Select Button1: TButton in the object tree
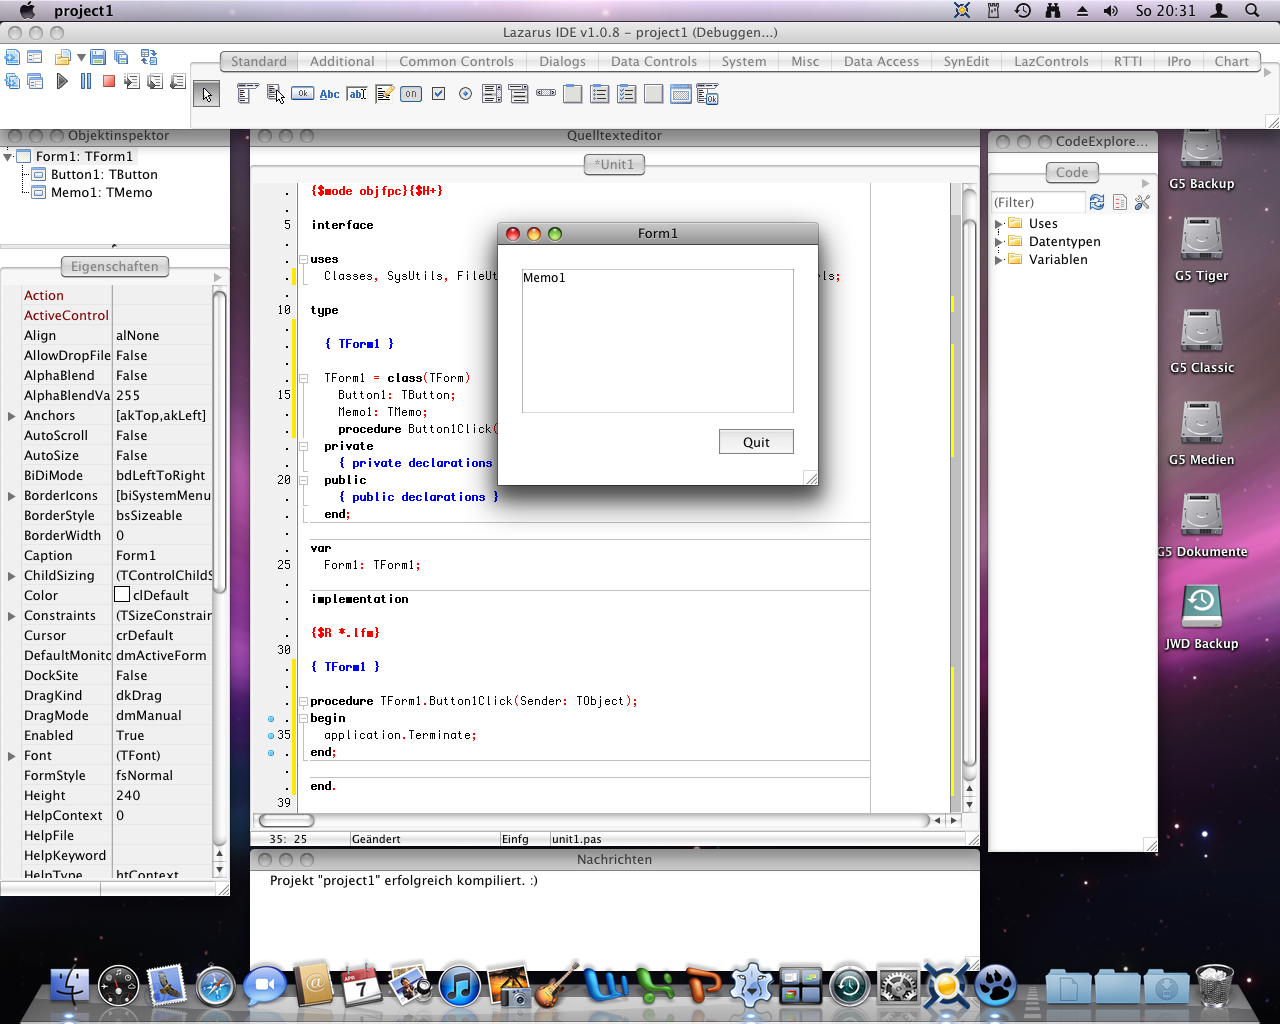 tap(104, 174)
